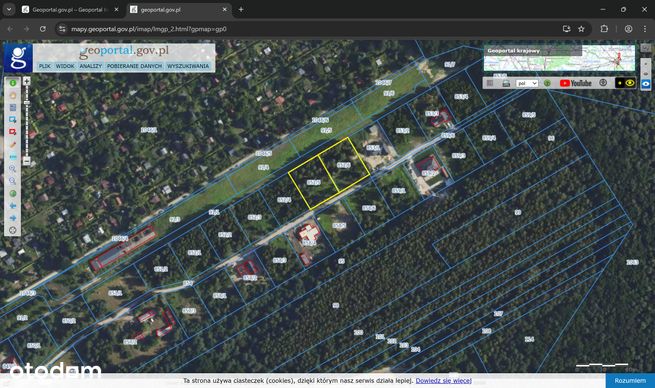Click the Rozumiem cookie button
655x388 pixels.
point(630,380)
